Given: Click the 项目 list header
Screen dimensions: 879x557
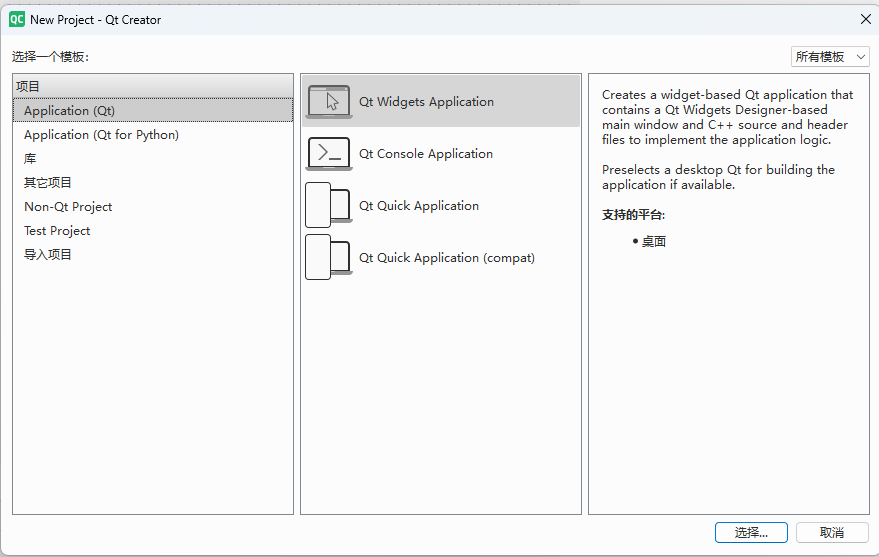Looking at the screenshot, I should pos(153,86).
